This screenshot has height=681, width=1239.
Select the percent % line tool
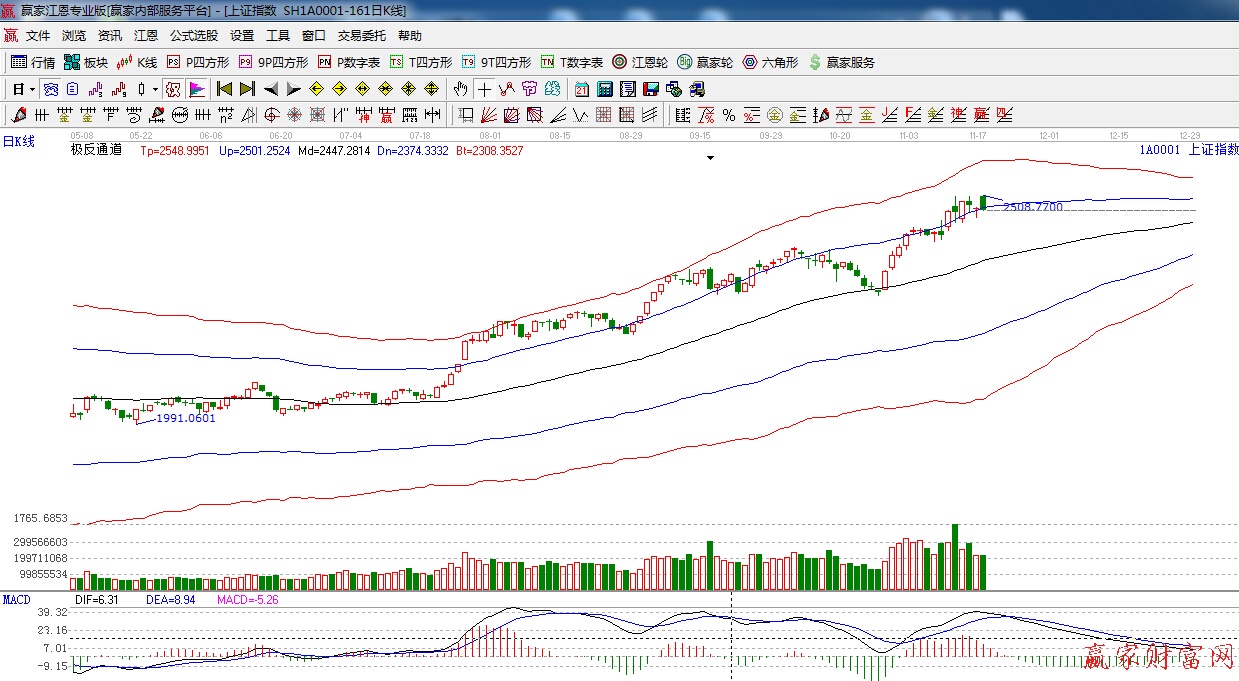(x=729, y=115)
